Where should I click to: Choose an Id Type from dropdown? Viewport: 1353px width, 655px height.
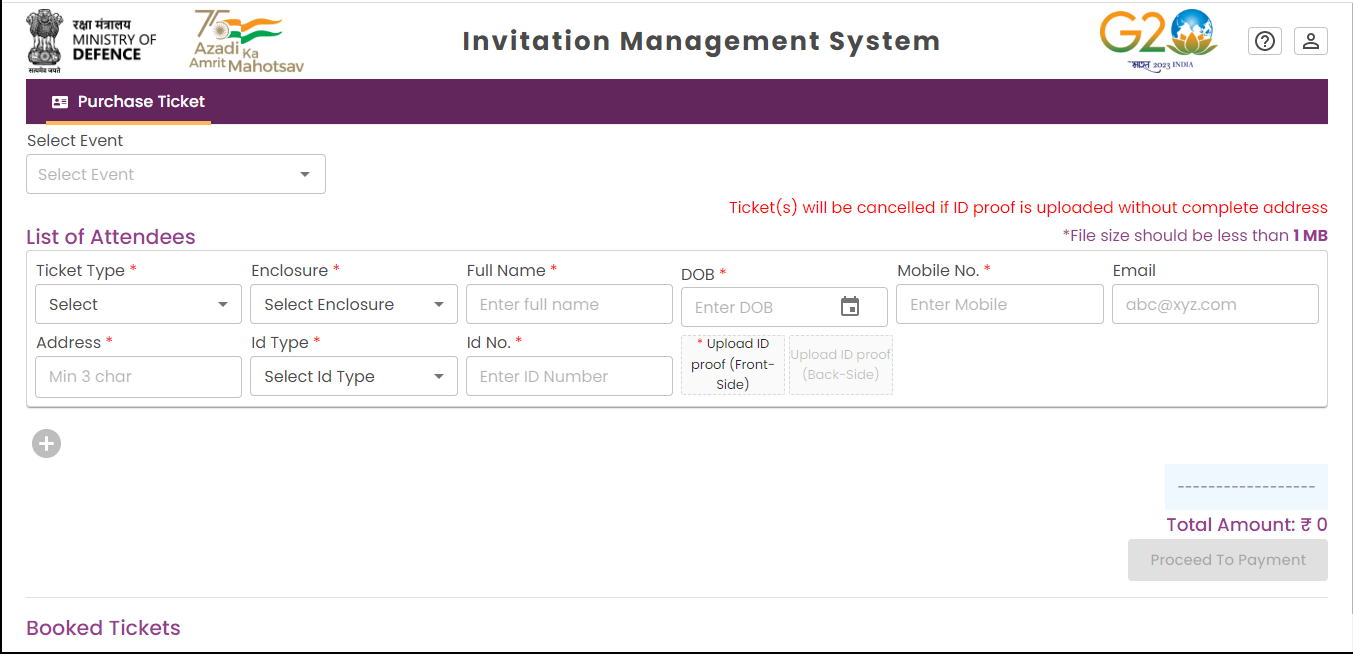pos(353,377)
